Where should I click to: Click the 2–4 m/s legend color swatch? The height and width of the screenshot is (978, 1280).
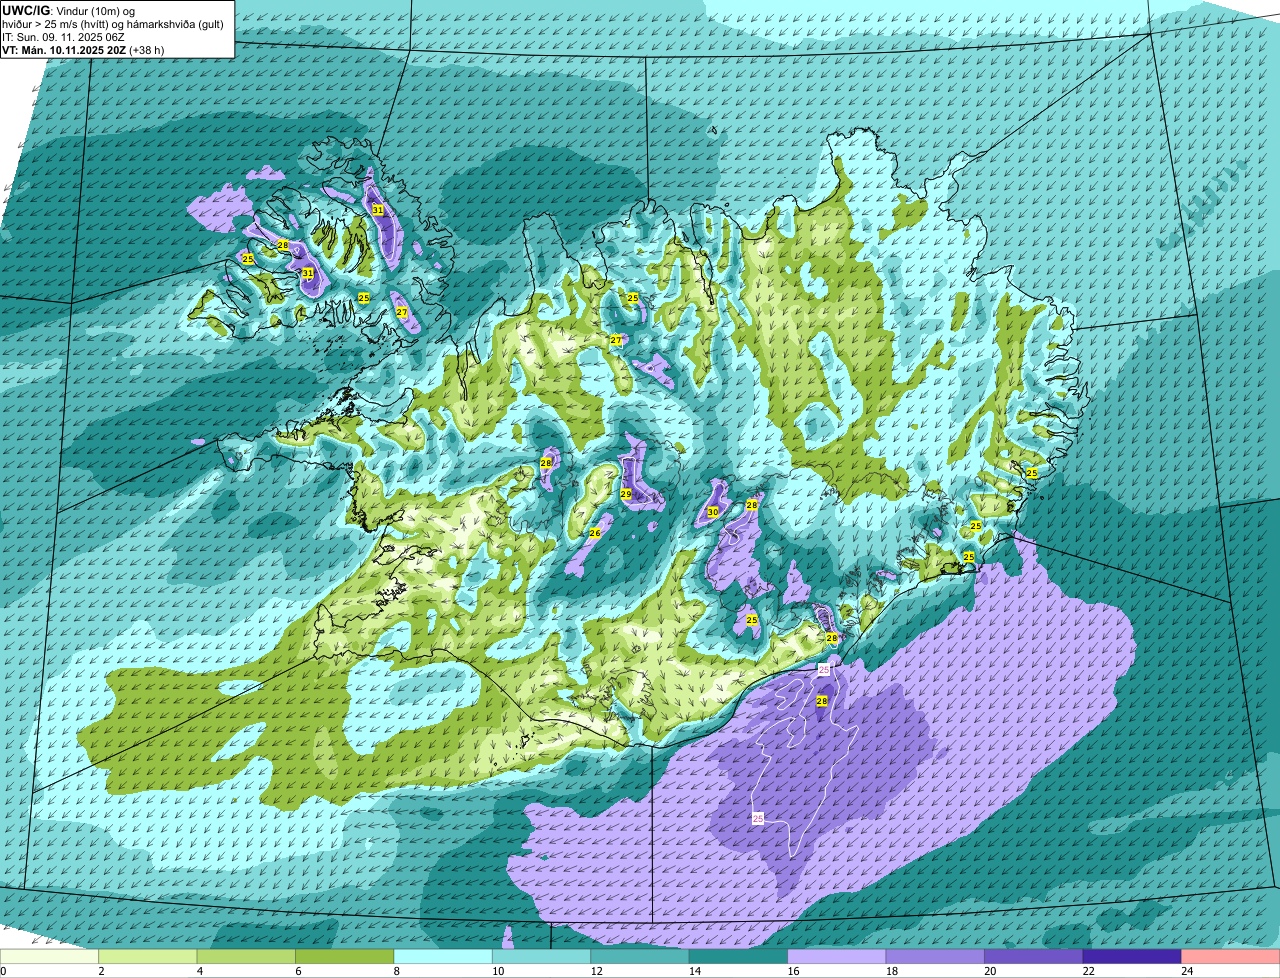[x=148, y=956]
